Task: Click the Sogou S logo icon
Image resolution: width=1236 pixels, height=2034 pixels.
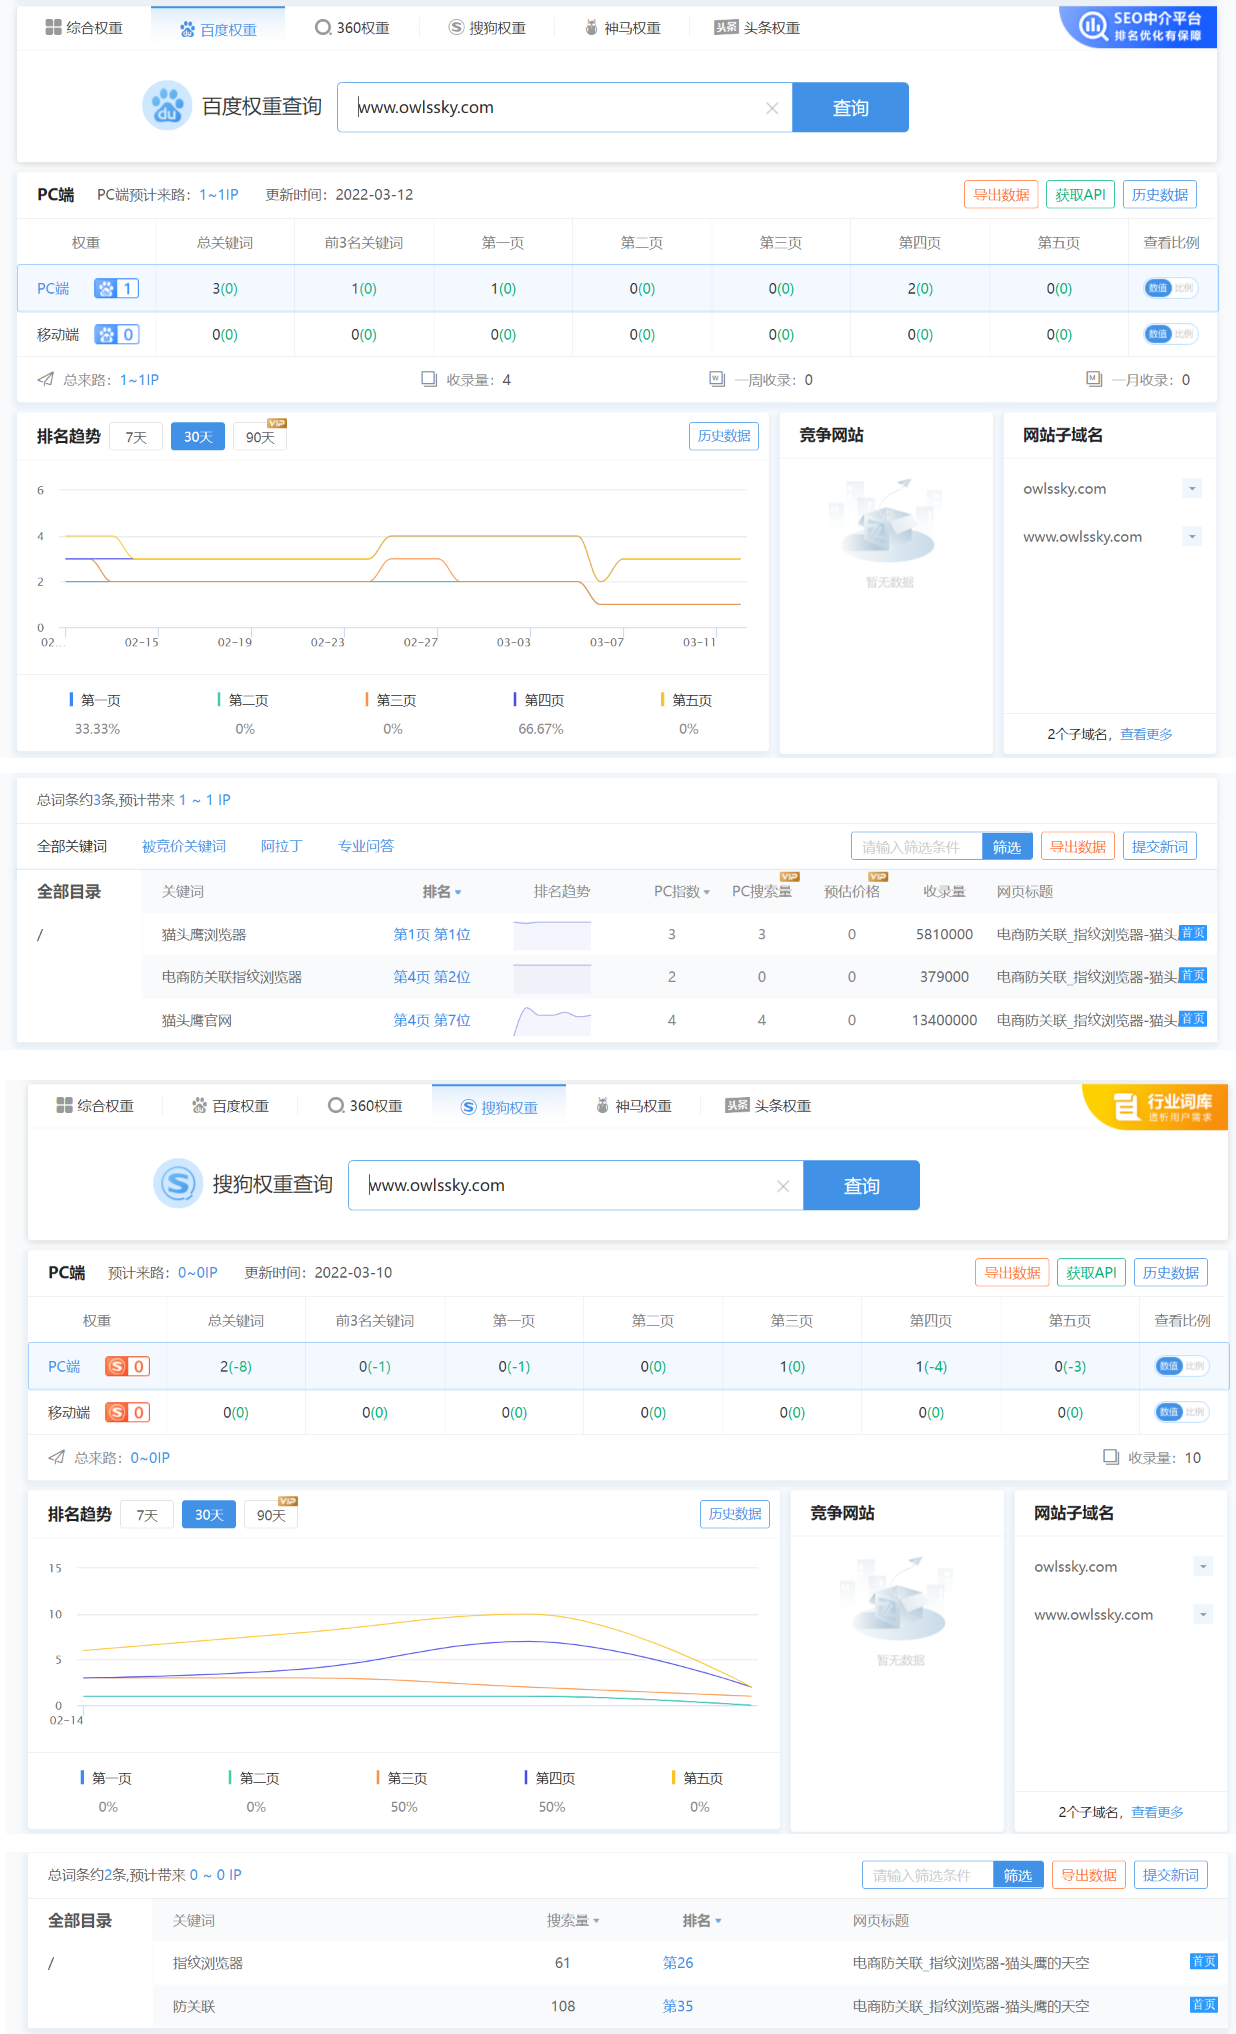Action: click(178, 1184)
